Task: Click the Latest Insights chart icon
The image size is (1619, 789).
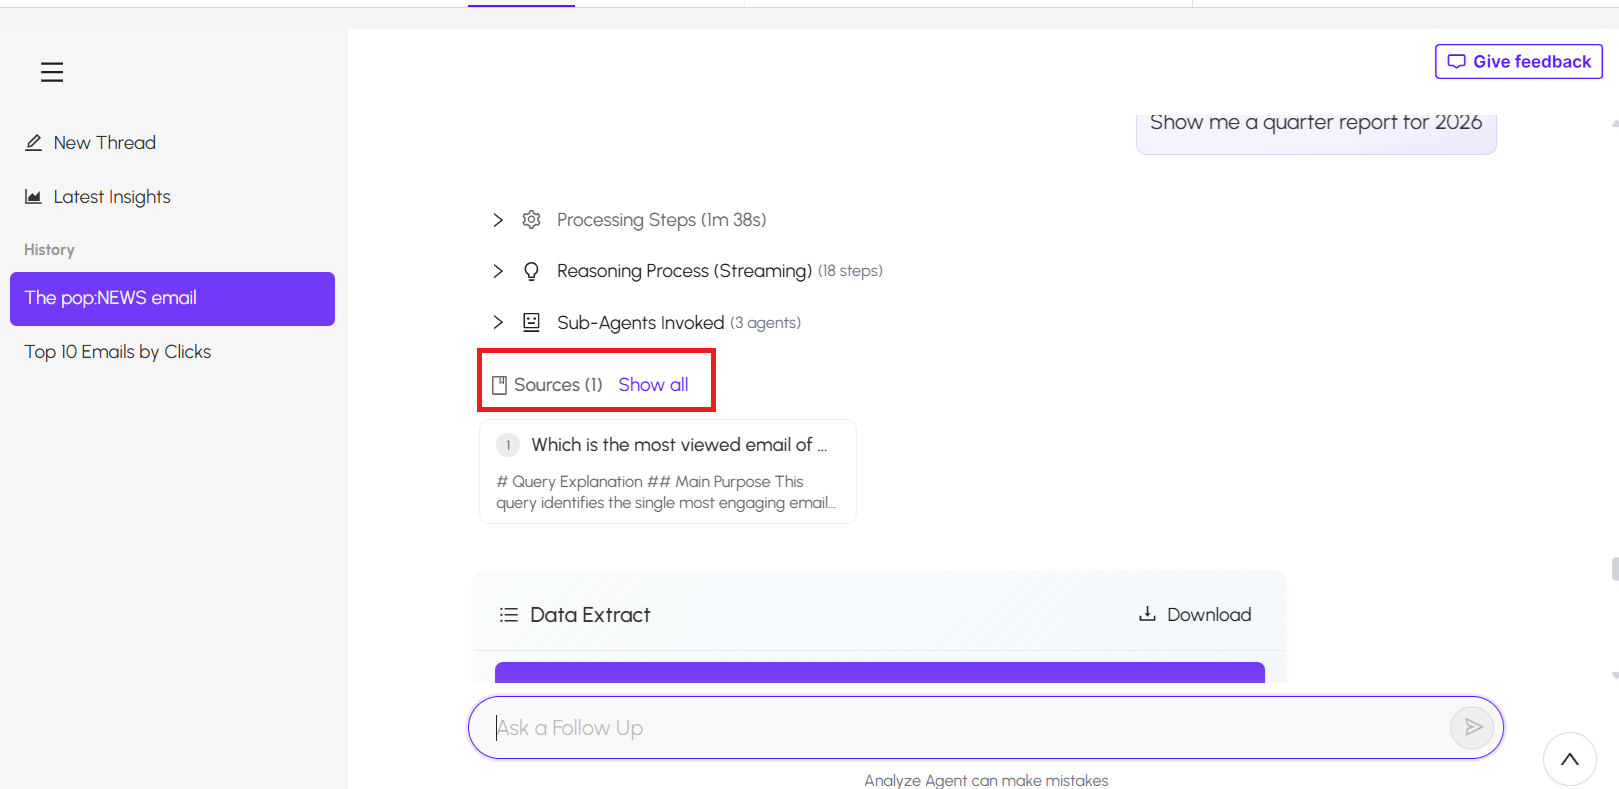Action: click(34, 197)
